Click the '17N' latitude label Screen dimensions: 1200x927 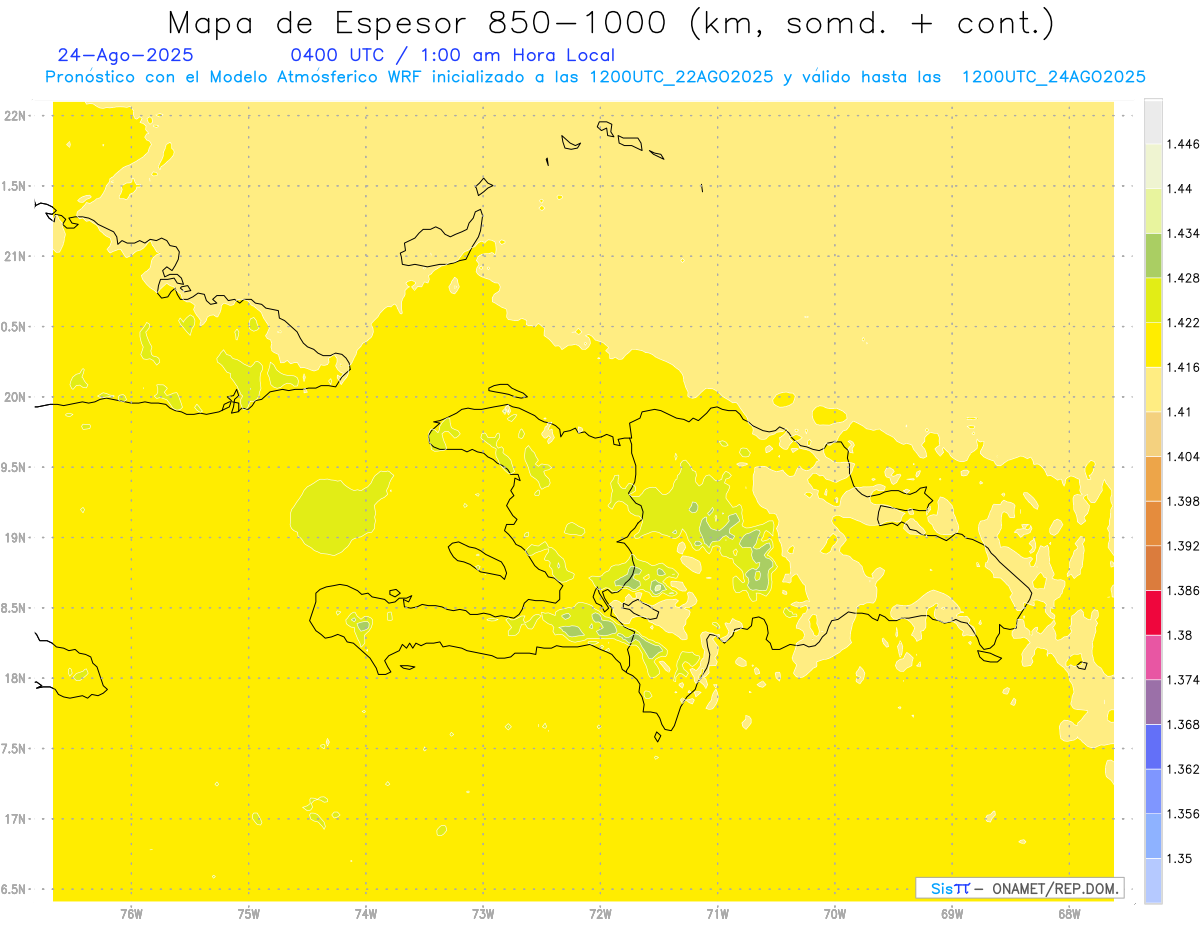coord(16,819)
